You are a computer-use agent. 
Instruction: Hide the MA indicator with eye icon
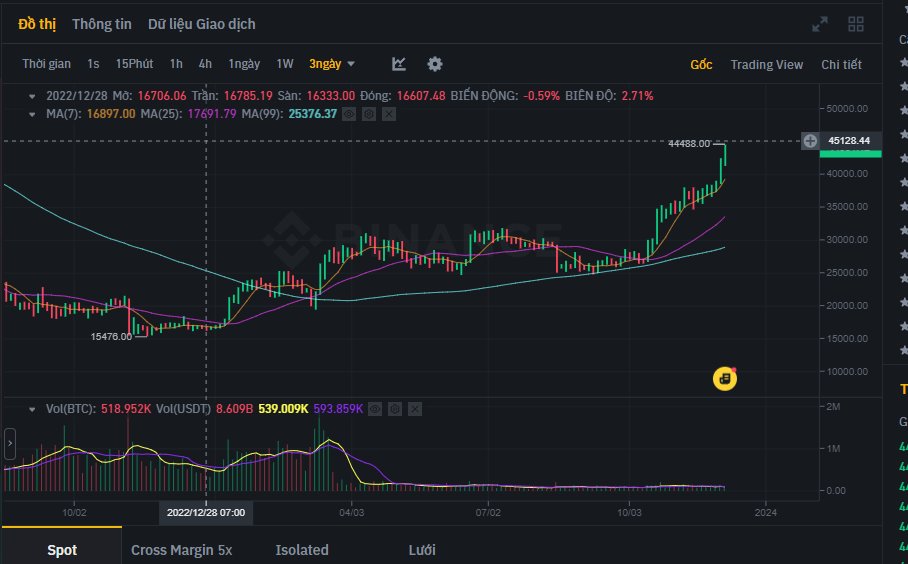coord(349,114)
